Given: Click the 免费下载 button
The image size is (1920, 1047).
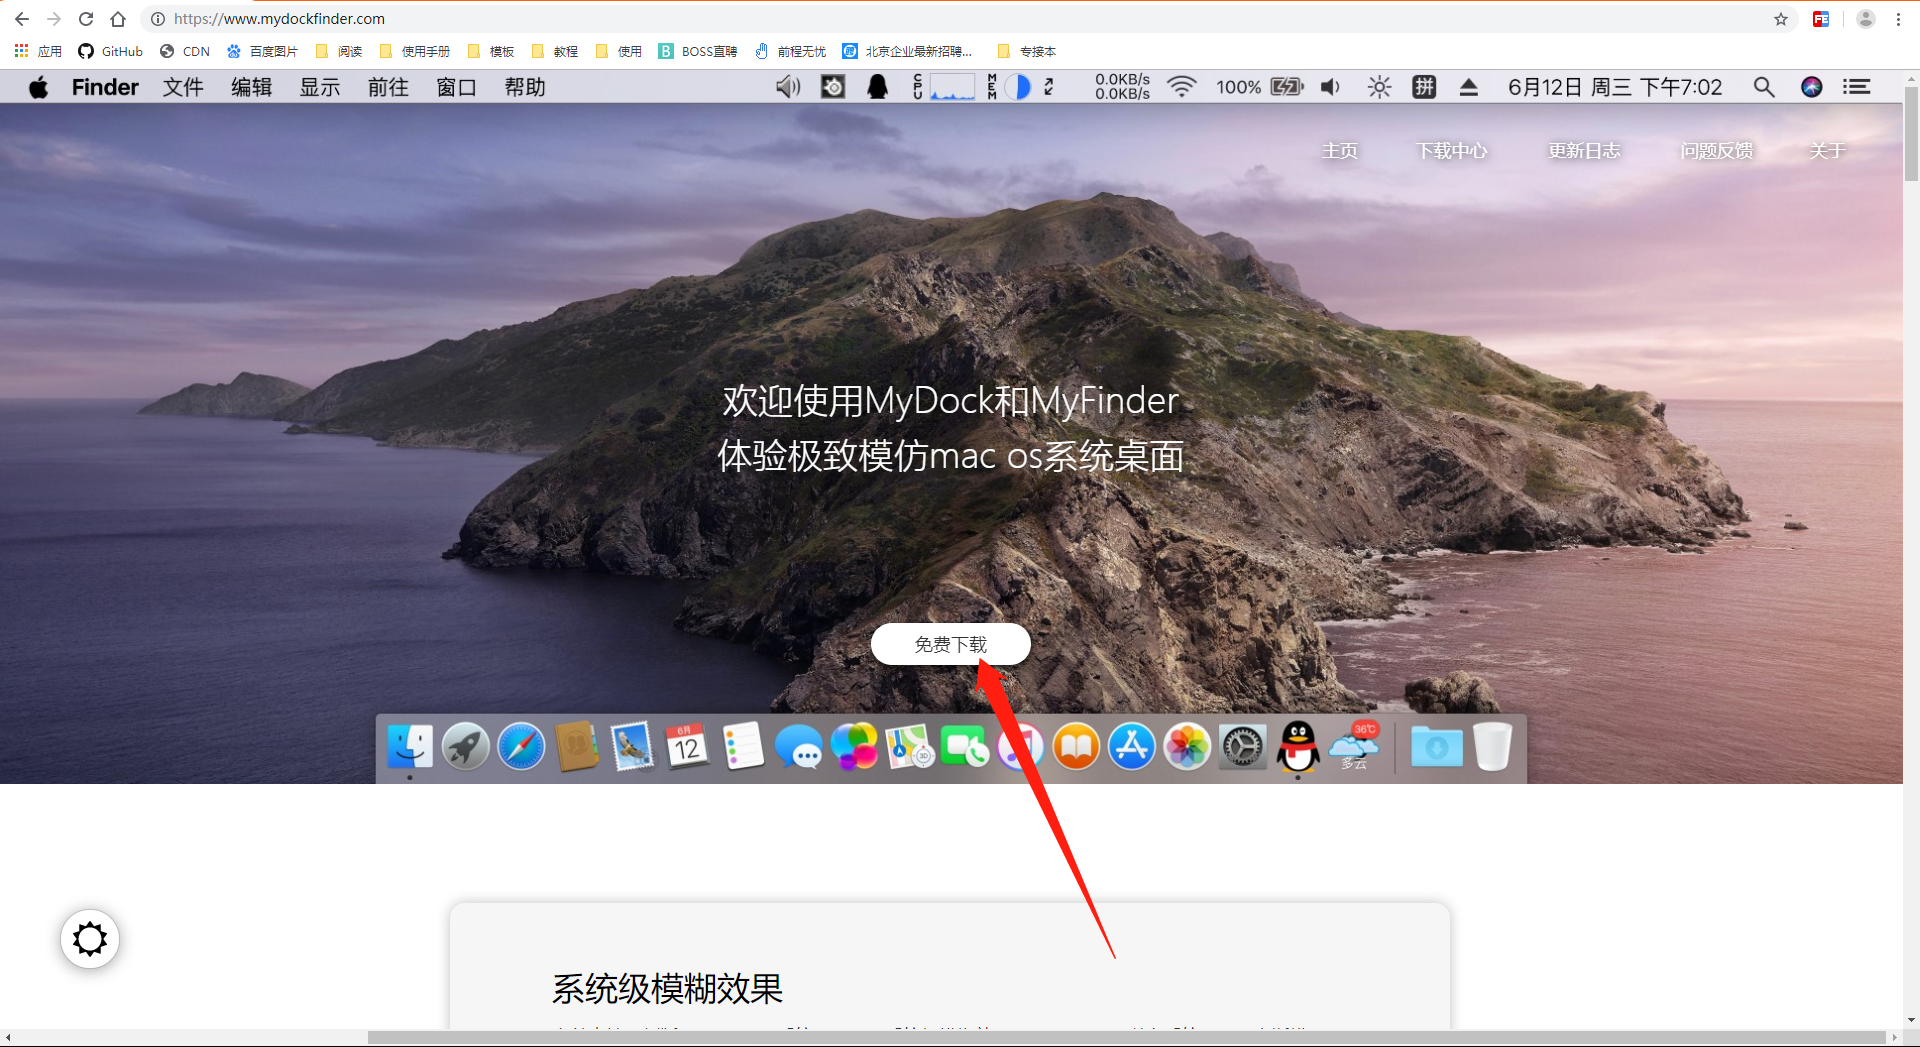Looking at the screenshot, I should pyautogui.click(x=950, y=644).
